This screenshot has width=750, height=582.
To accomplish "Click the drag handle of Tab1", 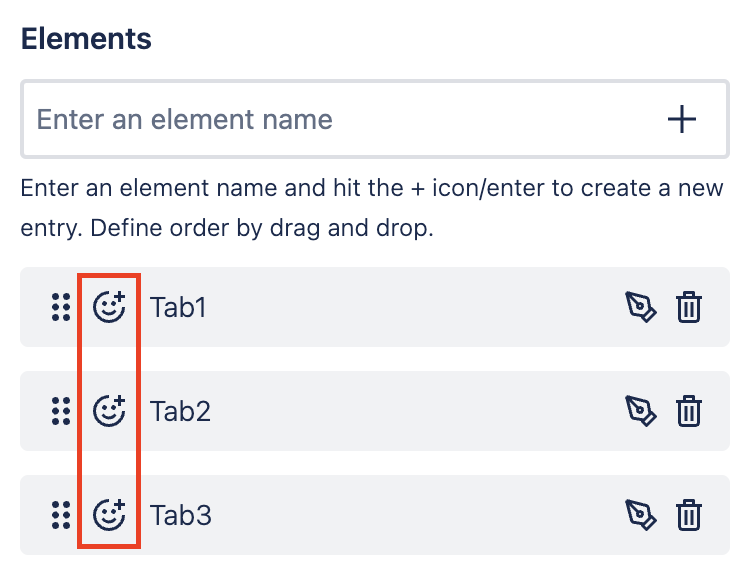I will tap(60, 307).
